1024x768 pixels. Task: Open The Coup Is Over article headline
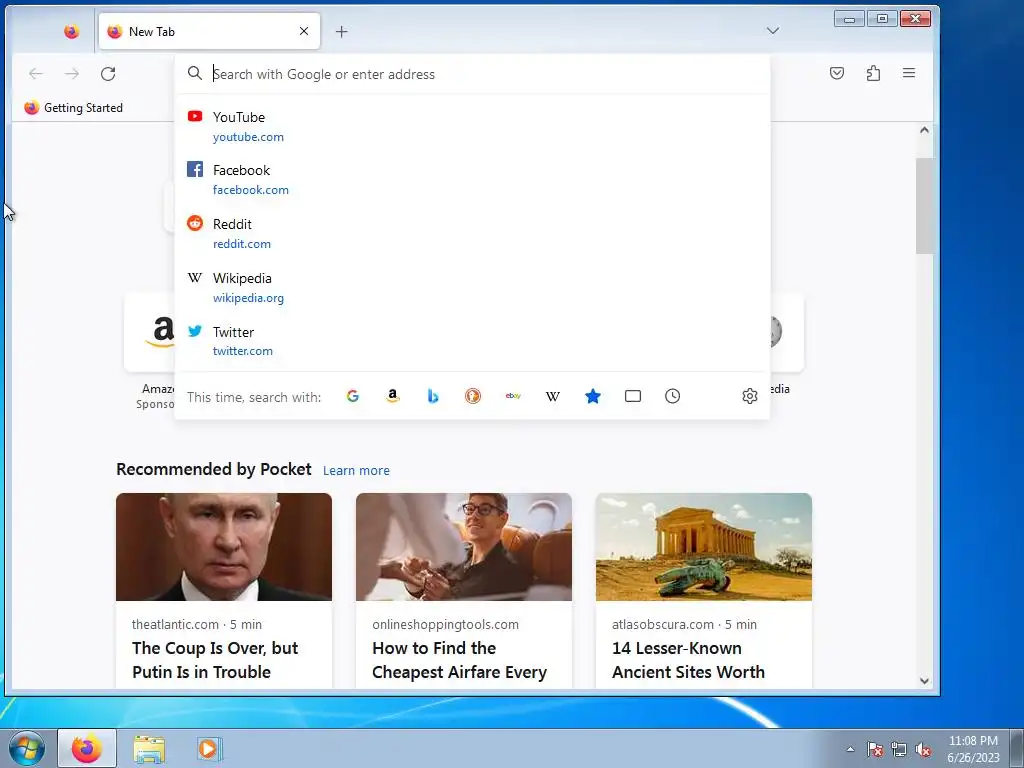pos(215,660)
